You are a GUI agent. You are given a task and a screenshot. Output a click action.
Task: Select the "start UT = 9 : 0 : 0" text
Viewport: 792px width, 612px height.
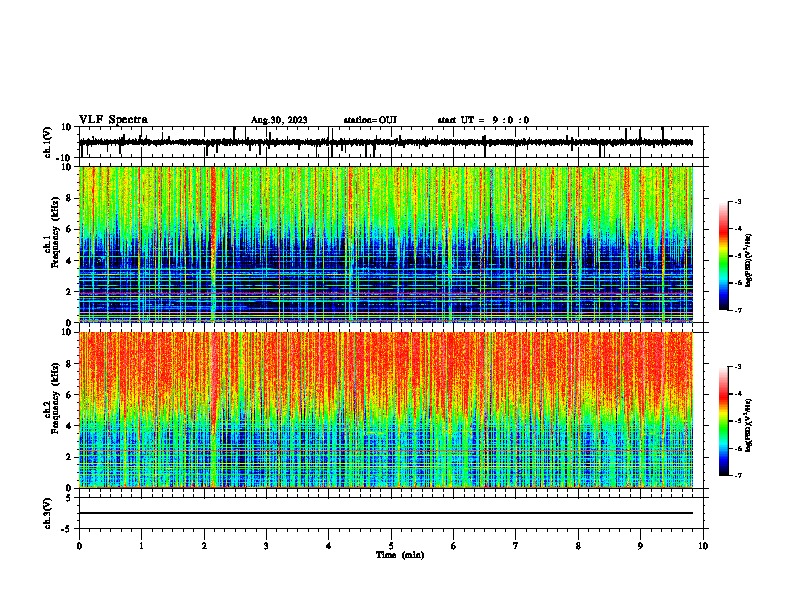[483, 120]
